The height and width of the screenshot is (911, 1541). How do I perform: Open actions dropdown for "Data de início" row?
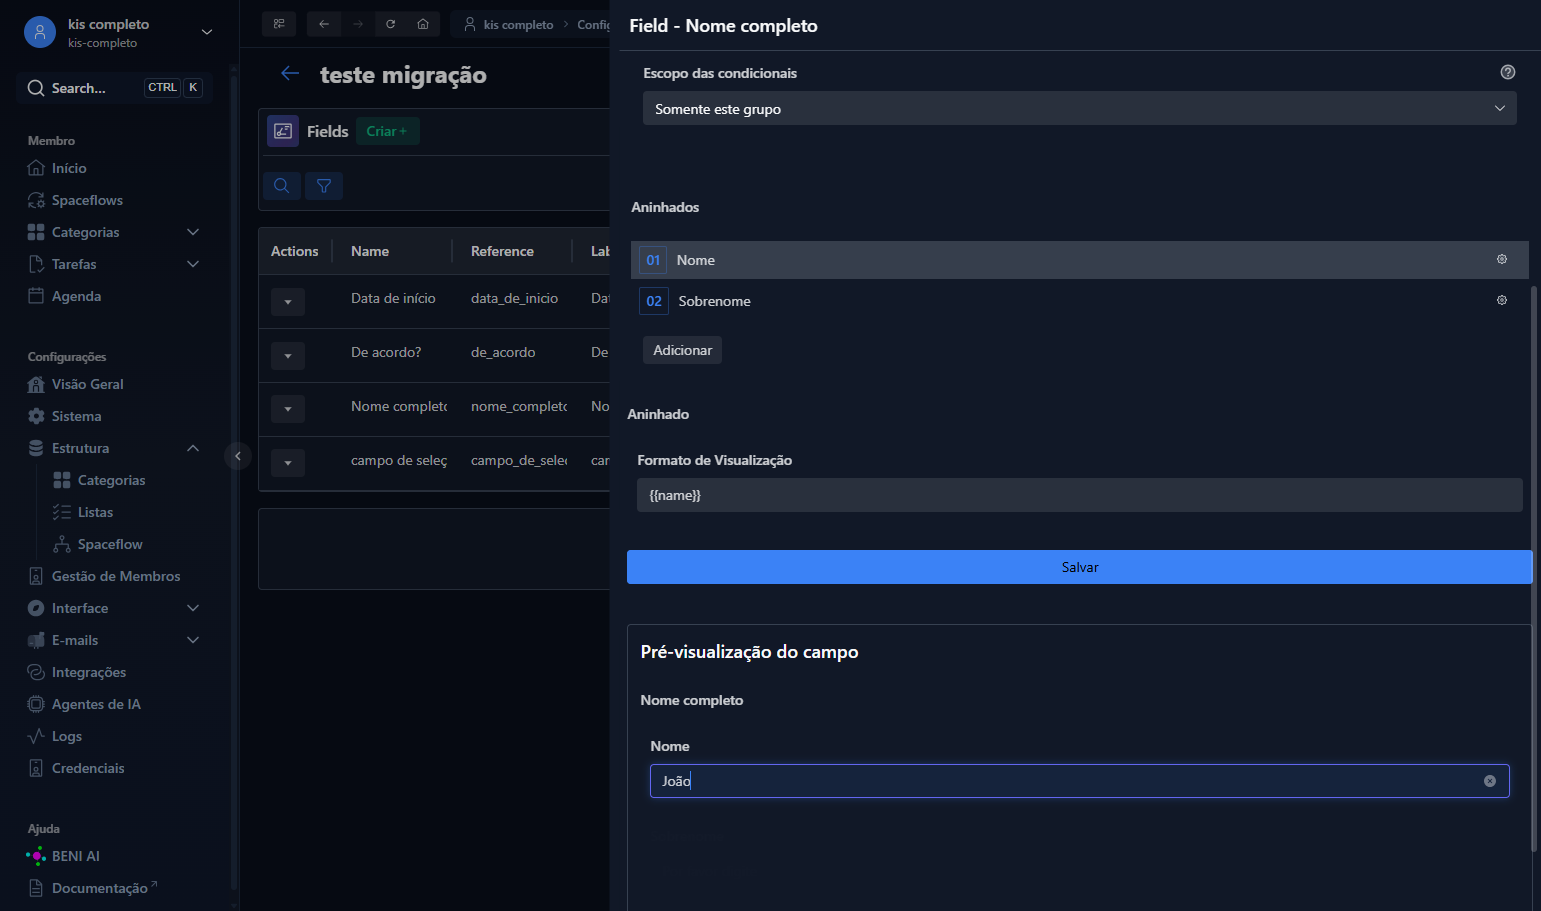(x=288, y=301)
